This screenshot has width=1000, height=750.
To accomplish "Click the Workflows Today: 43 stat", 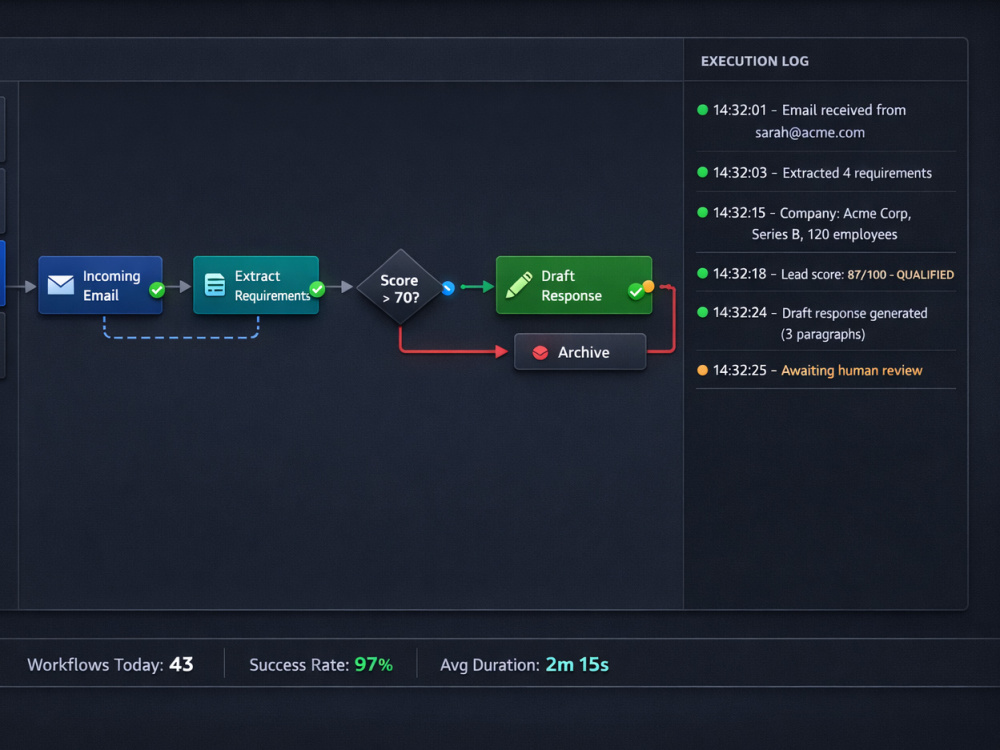I will click(110, 665).
